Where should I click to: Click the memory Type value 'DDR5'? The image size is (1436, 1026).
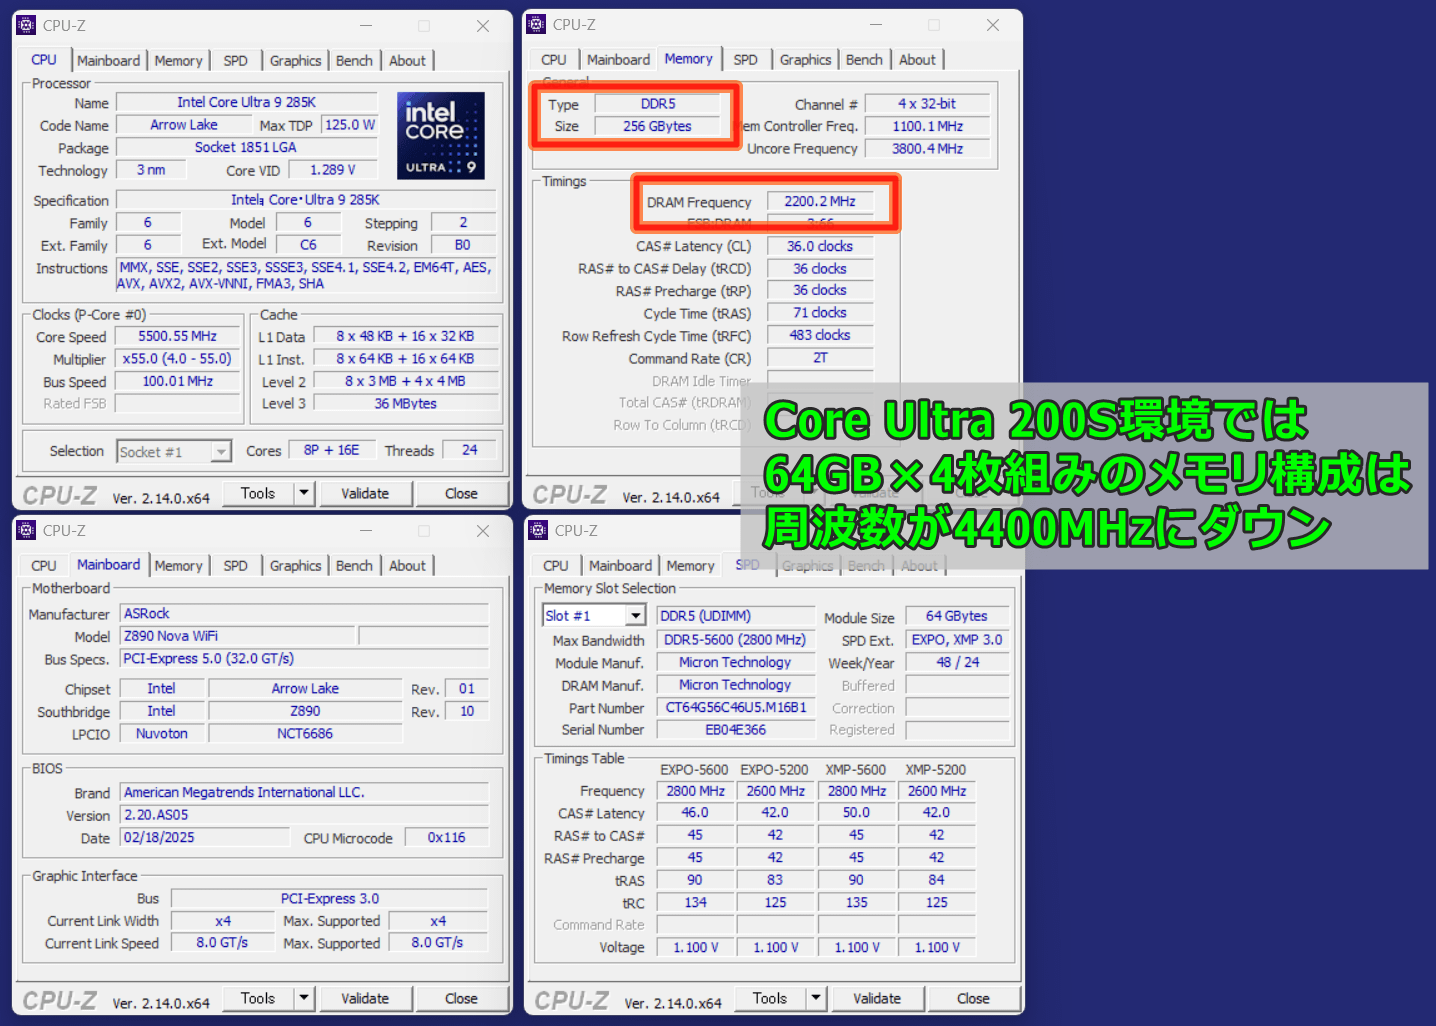click(x=658, y=104)
